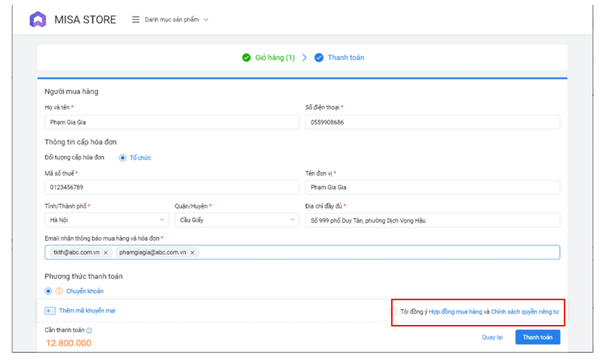Viewport: 602px width, 361px height.
Task: Expand the Danh mục sản phẩm dropdown
Action: tap(206, 20)
